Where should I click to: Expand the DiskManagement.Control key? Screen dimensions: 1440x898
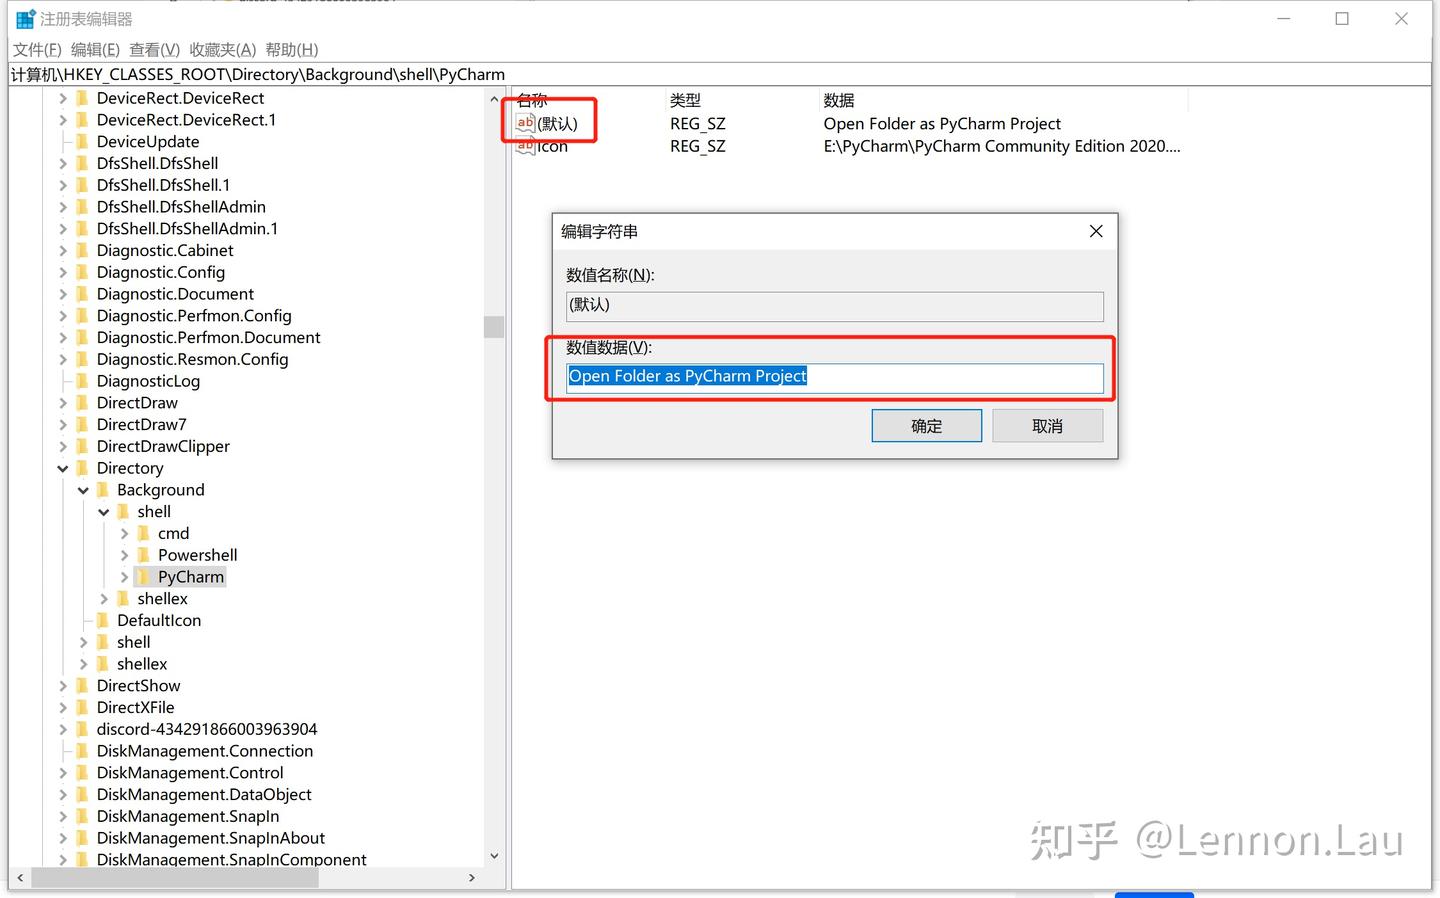click(63, 772)
